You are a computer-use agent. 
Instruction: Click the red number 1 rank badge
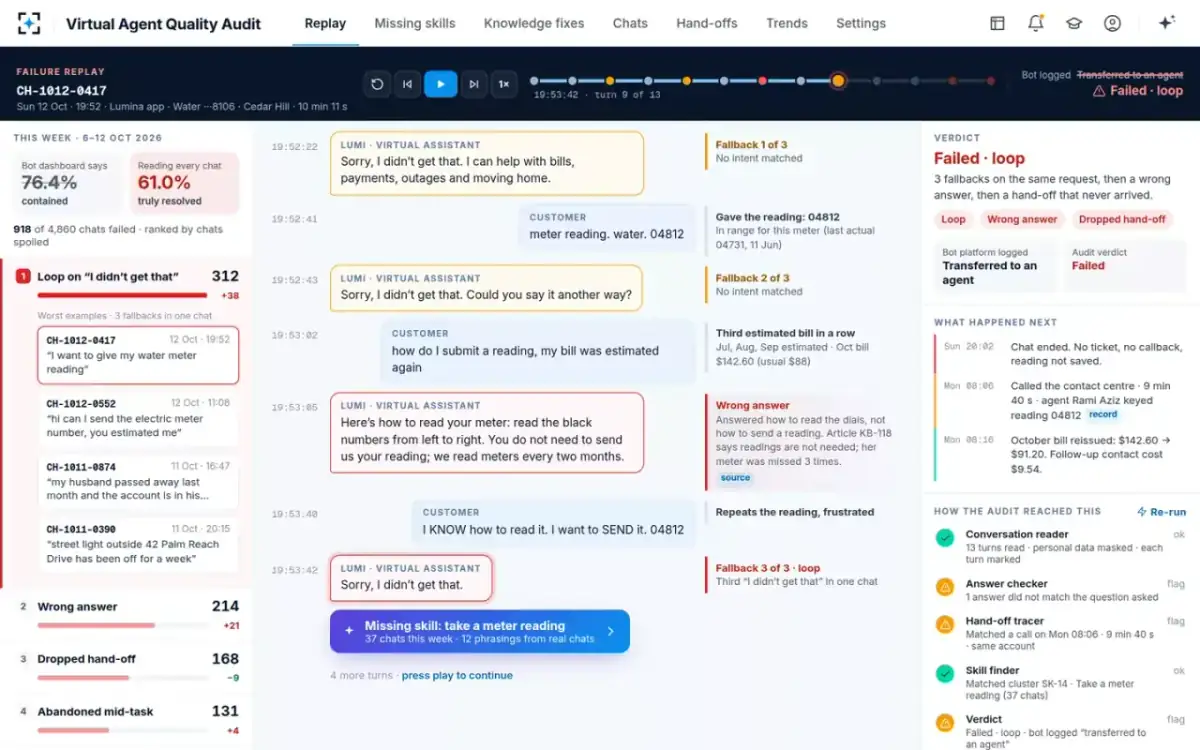[23, 277]
